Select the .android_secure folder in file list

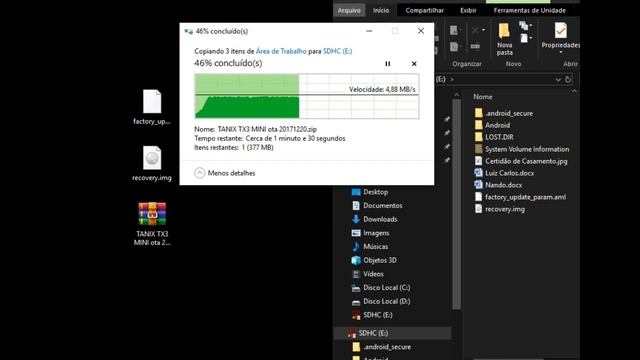[x=504, y=113]
